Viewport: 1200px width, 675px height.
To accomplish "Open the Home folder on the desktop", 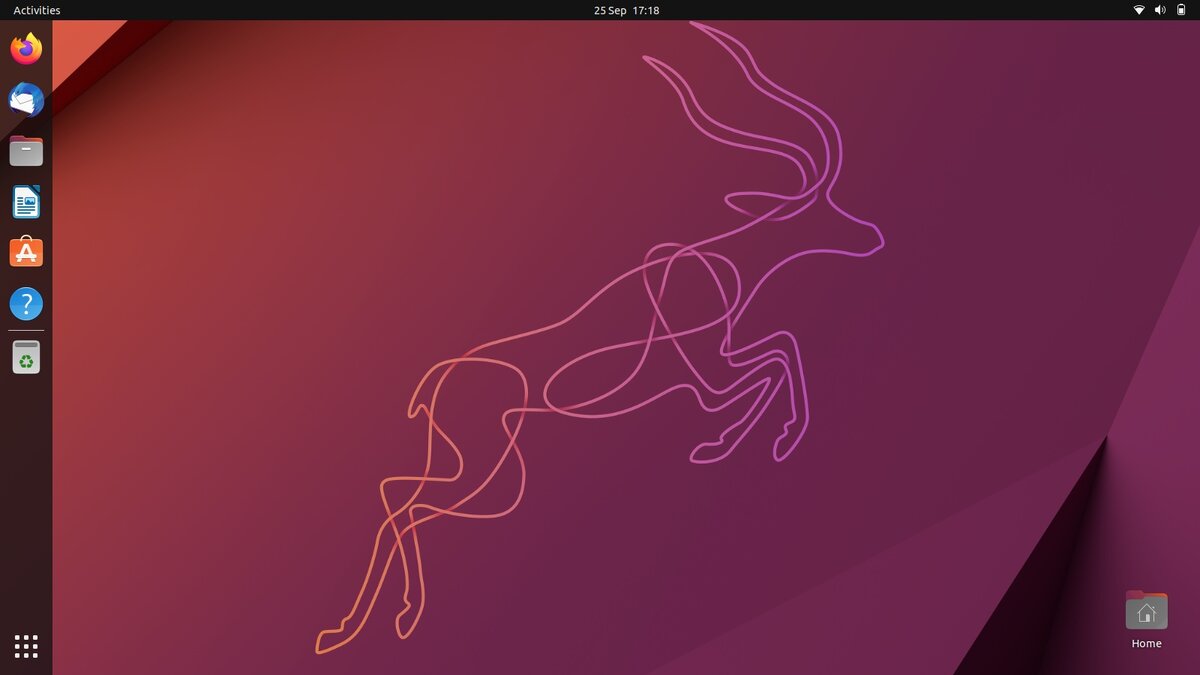I will (x=1146, y=608).
